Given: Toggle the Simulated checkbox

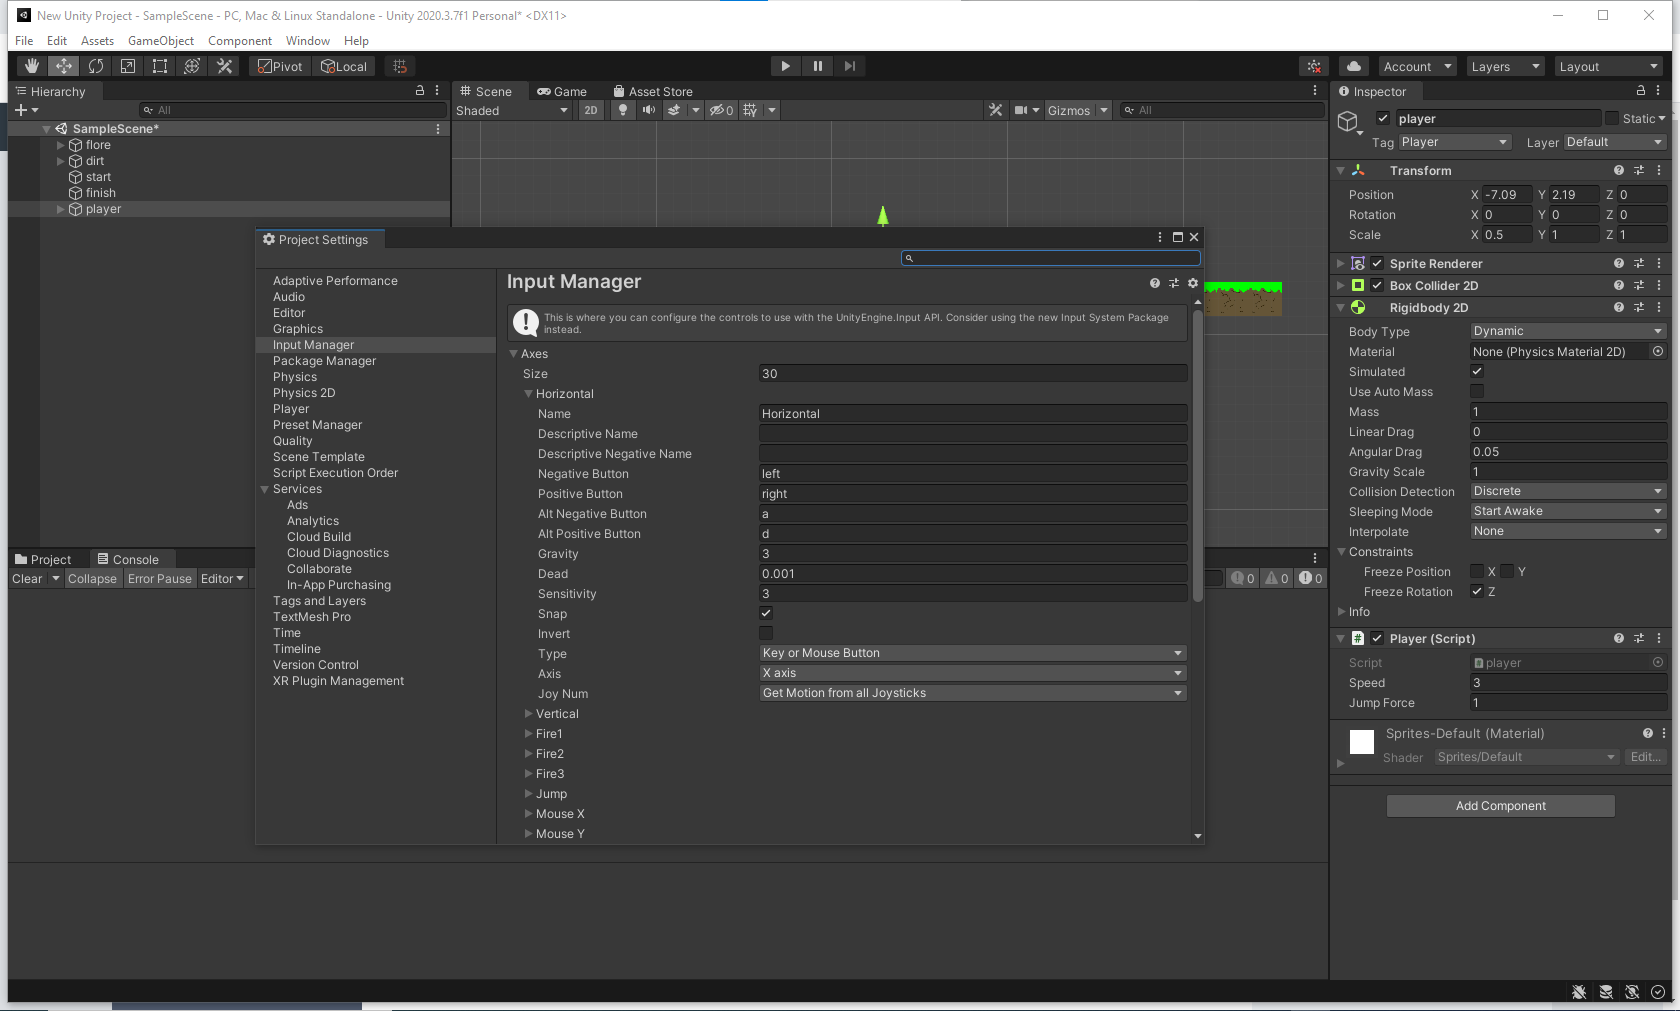Looking at the screenshot, I should (1477, 371).
